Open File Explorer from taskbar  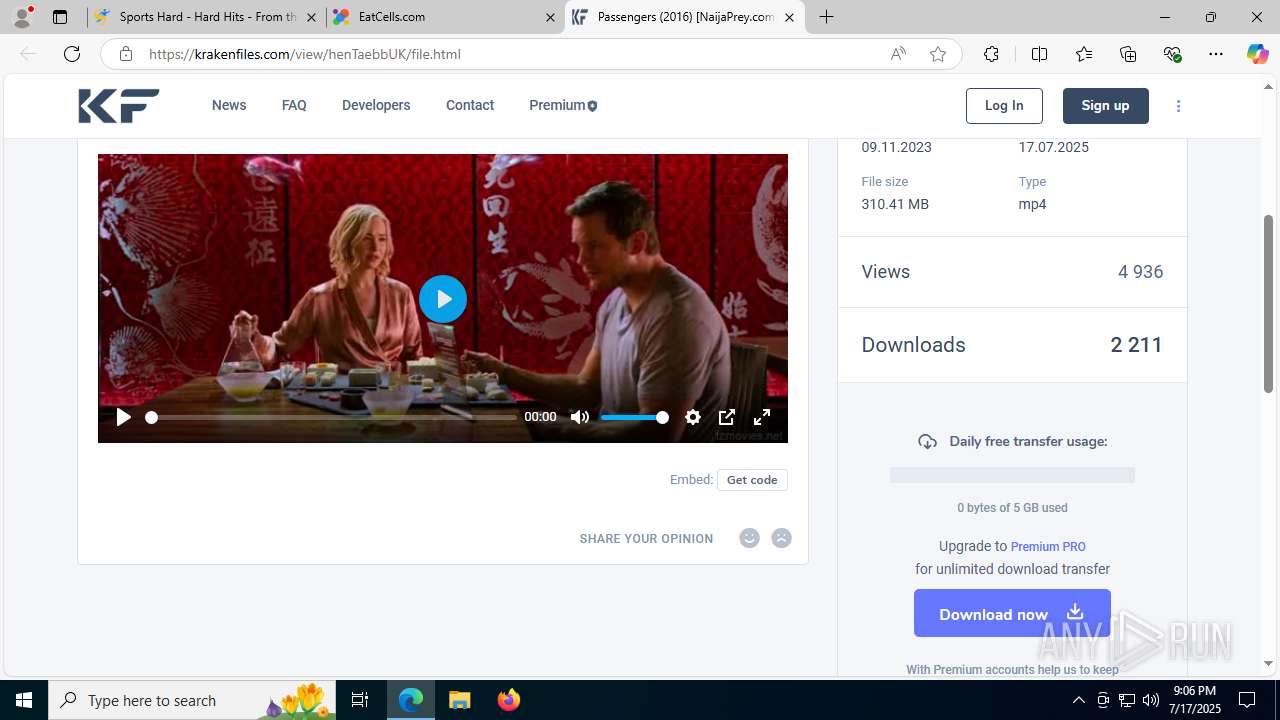[460, 700]
